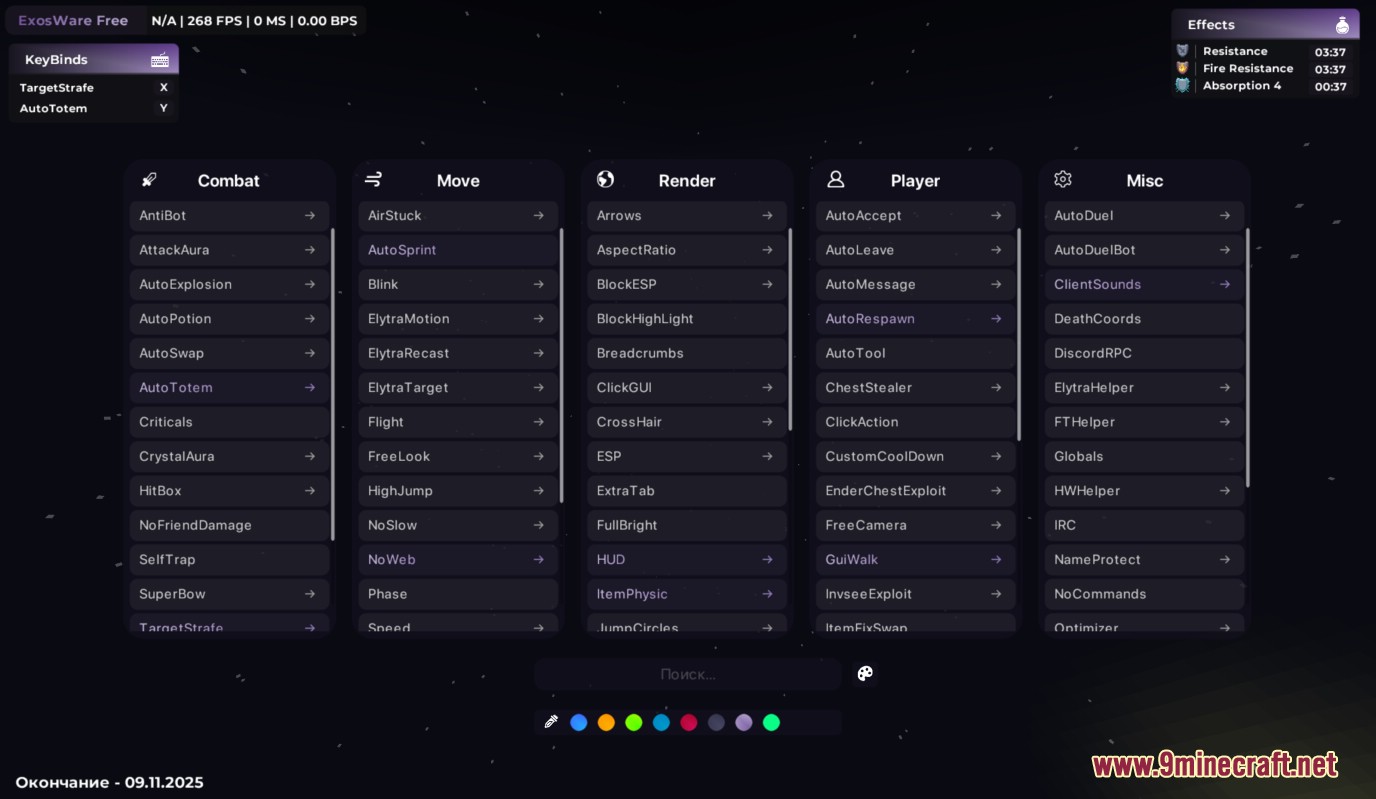Enable the Flight module
The width and height of the screenshot is (1376, 799).
tap(420, 421)
